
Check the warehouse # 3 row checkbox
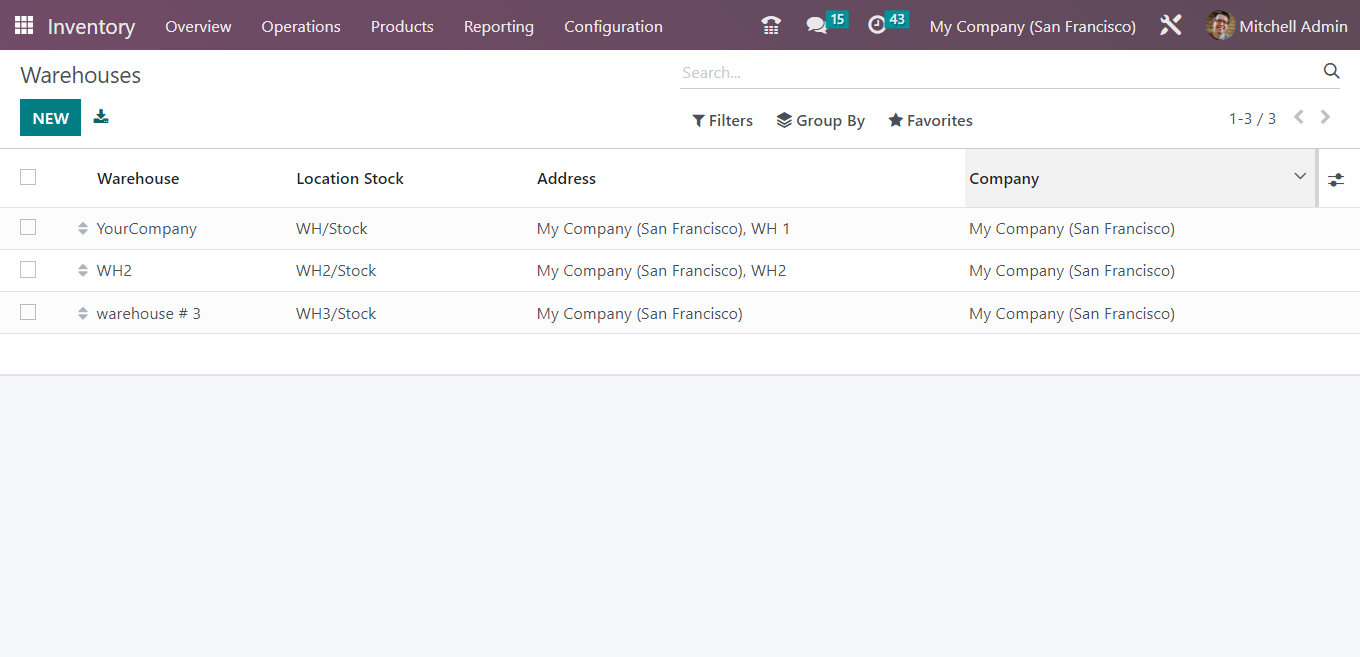pos(28,312)
